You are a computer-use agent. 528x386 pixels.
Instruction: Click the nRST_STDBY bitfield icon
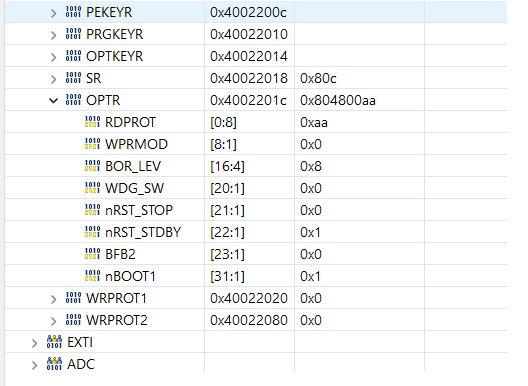92,232
